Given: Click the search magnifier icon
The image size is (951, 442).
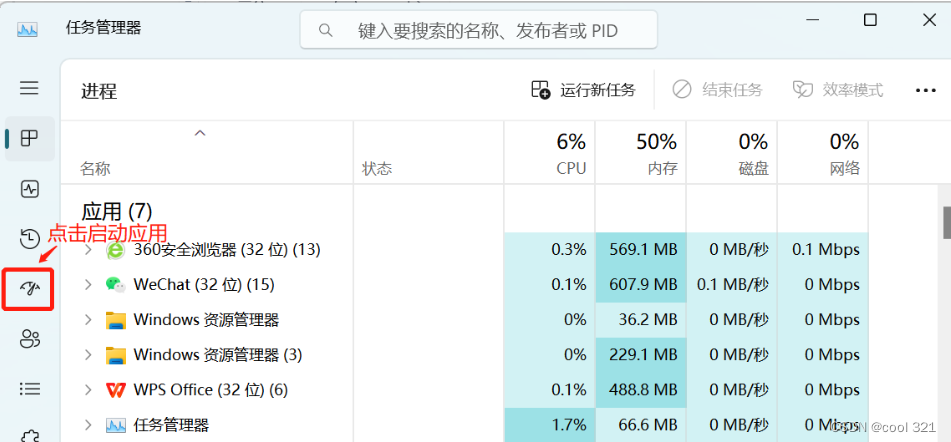Looking at the screenshot, I should coord(326,30).
